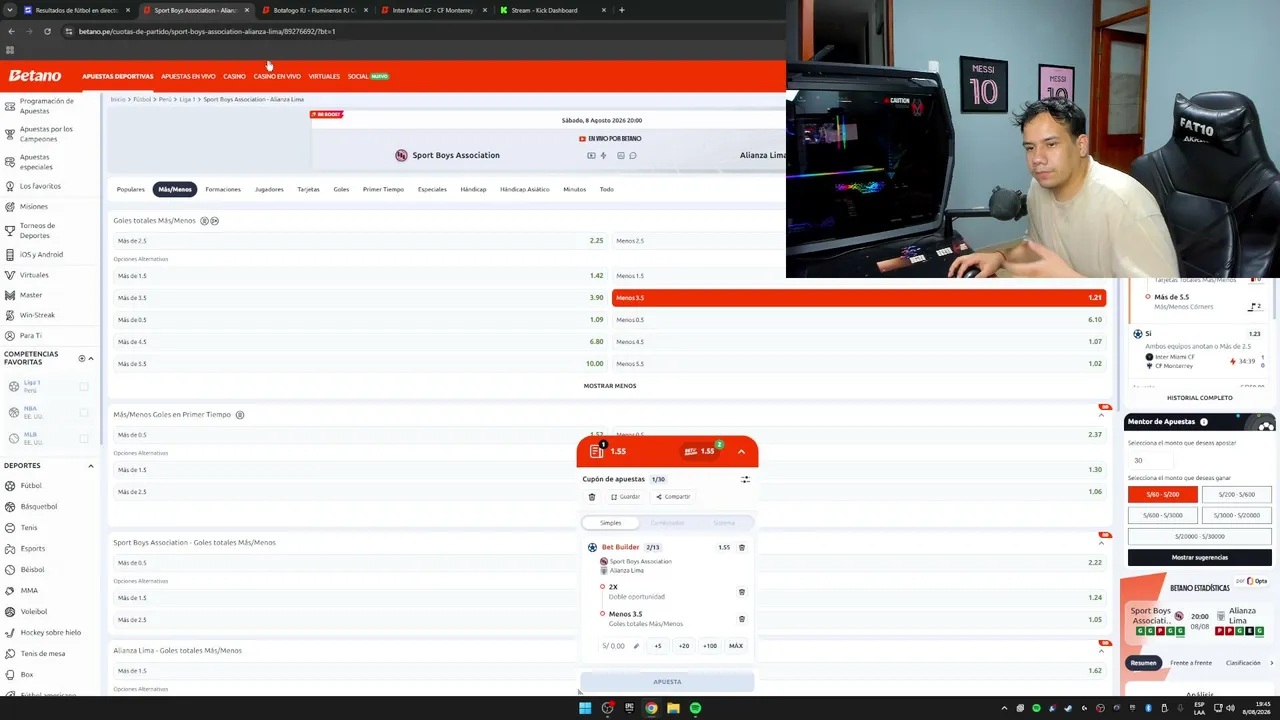Open Béisbol in the sports list

pyautogui.click(x=32, y=570)
